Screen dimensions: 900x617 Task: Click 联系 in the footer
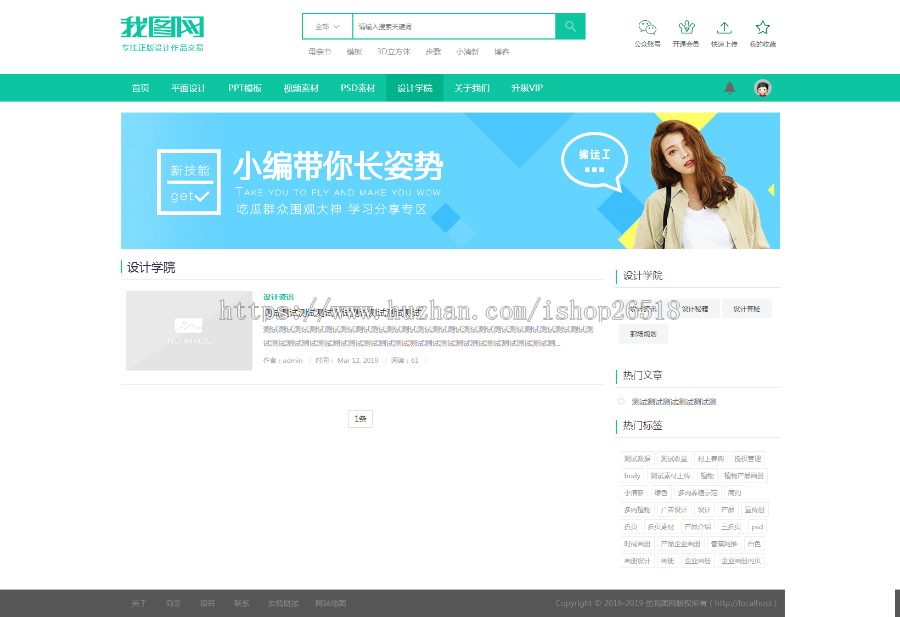pyautogui.click(x=242, y=603)
